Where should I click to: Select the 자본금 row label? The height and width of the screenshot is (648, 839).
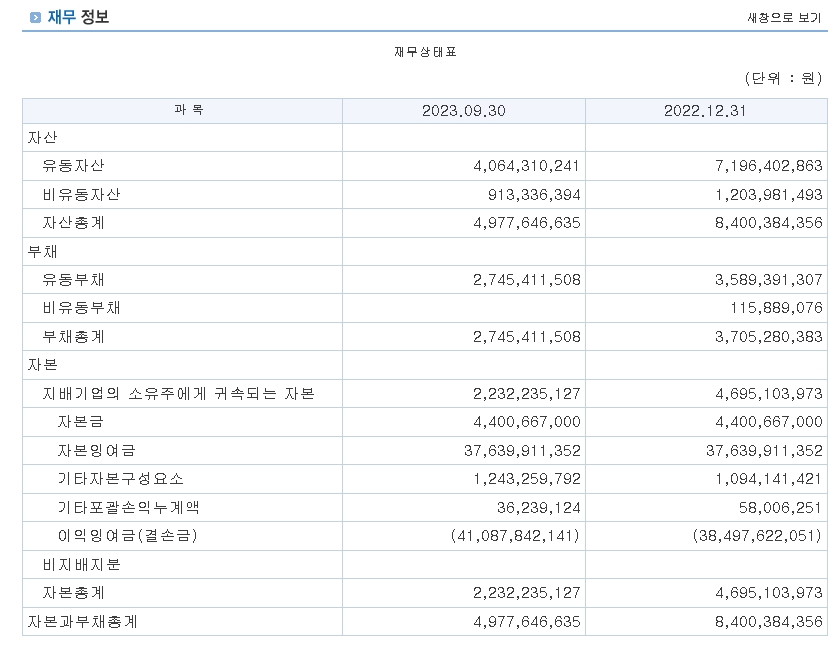coord(80,422)
